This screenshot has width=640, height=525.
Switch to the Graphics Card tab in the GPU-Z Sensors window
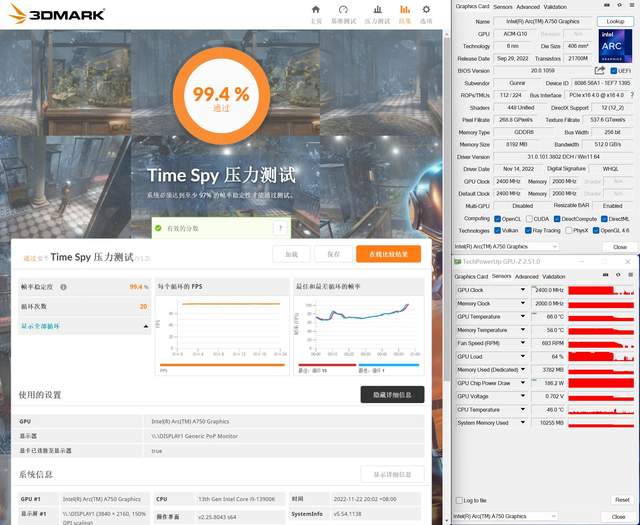click(x=471, y=276)
